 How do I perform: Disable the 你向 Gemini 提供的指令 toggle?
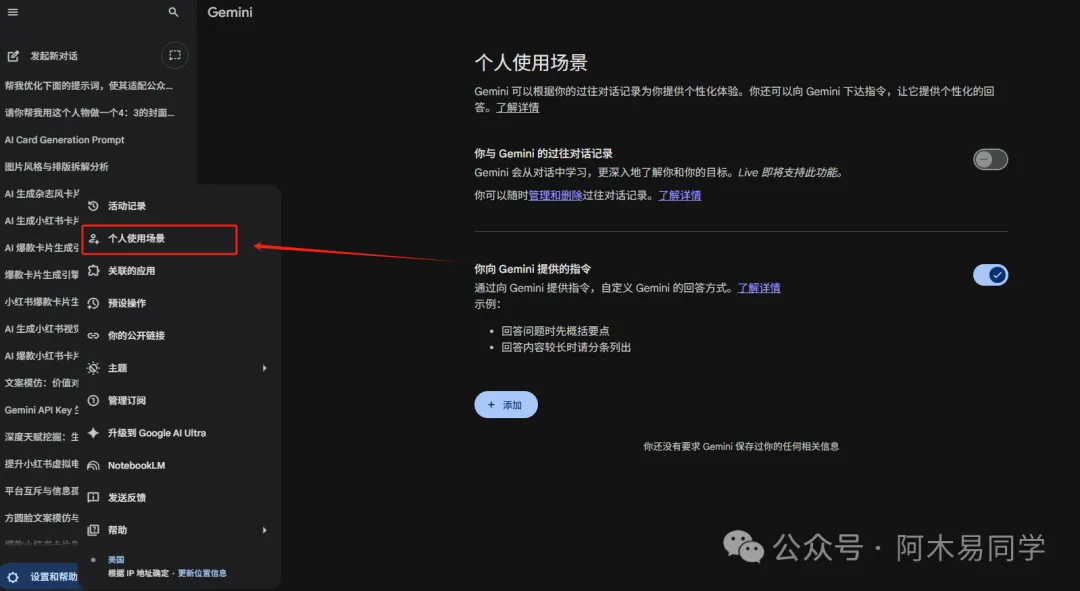coord(990,274)
